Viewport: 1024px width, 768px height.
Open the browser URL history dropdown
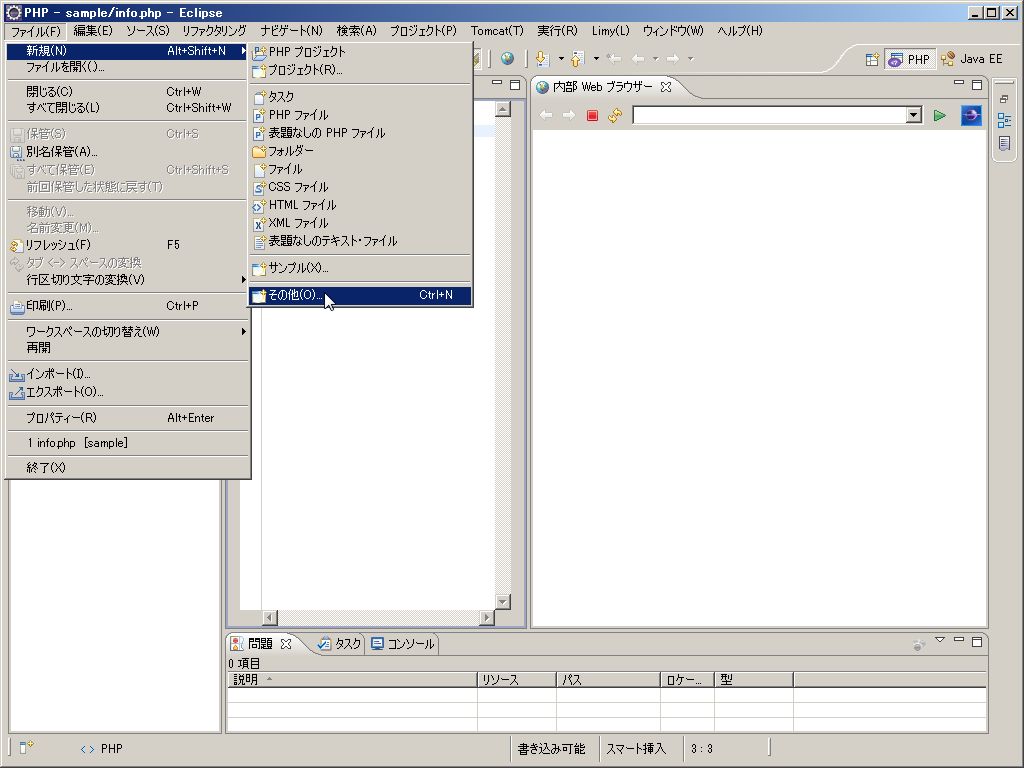(914, 116)
